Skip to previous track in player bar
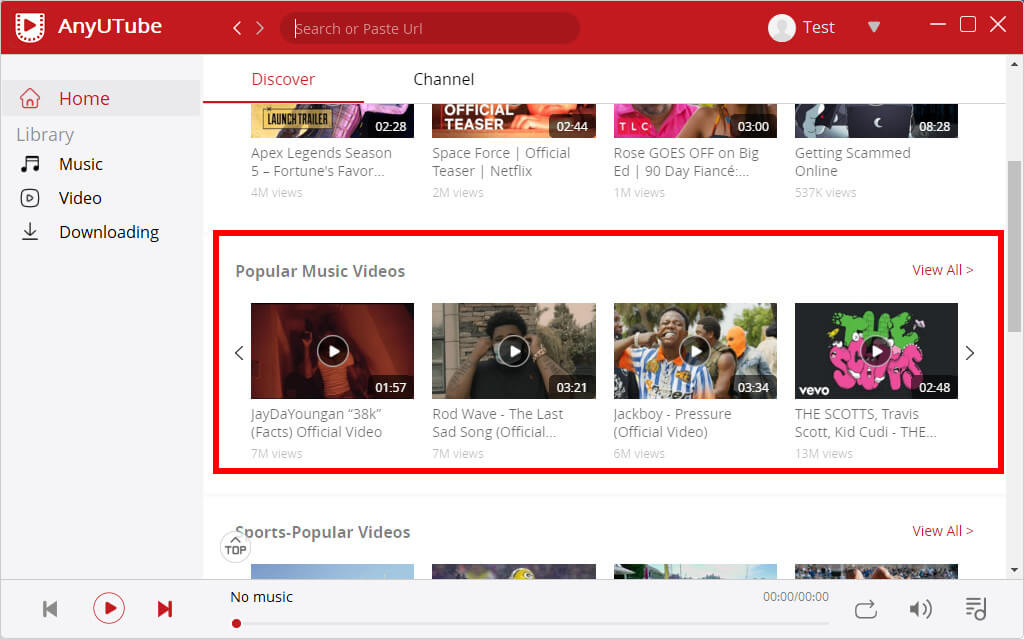1024x639 pixels. click(50, 609)
